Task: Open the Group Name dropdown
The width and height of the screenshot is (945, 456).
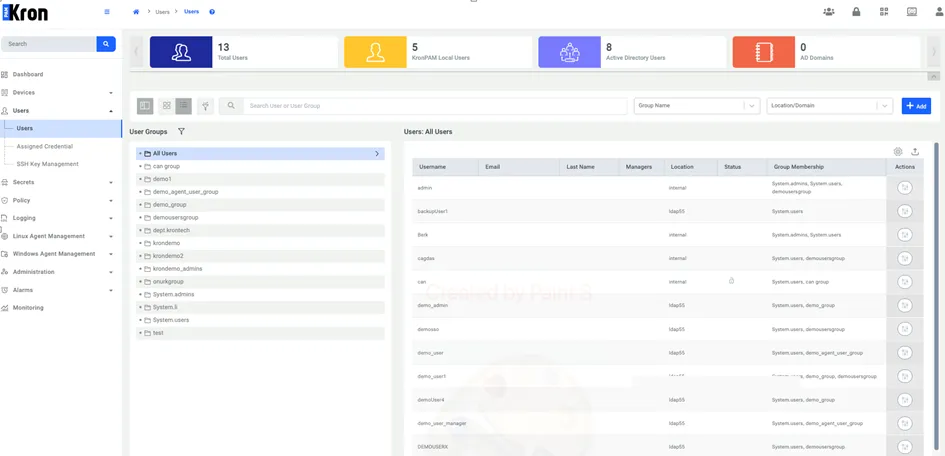Action: coord(697,105)
